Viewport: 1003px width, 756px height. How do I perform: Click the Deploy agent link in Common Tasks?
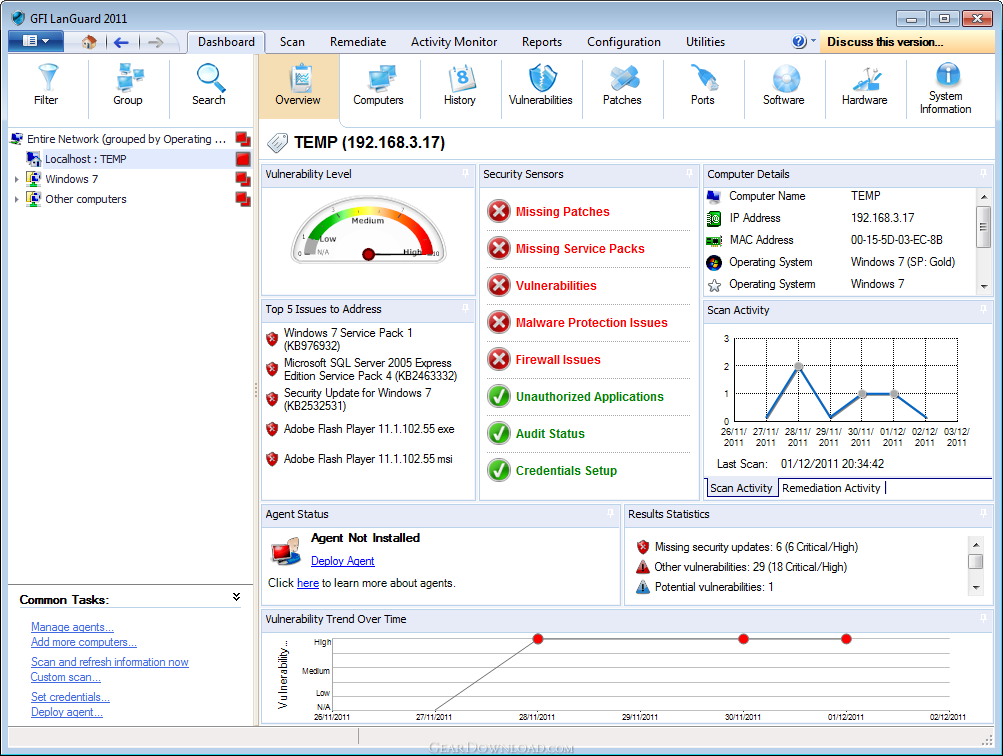(x=67, y=713)
